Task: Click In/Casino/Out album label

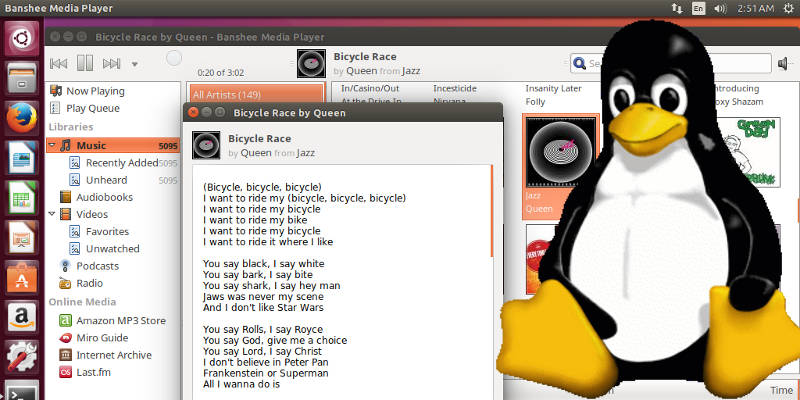Action: 370,89
